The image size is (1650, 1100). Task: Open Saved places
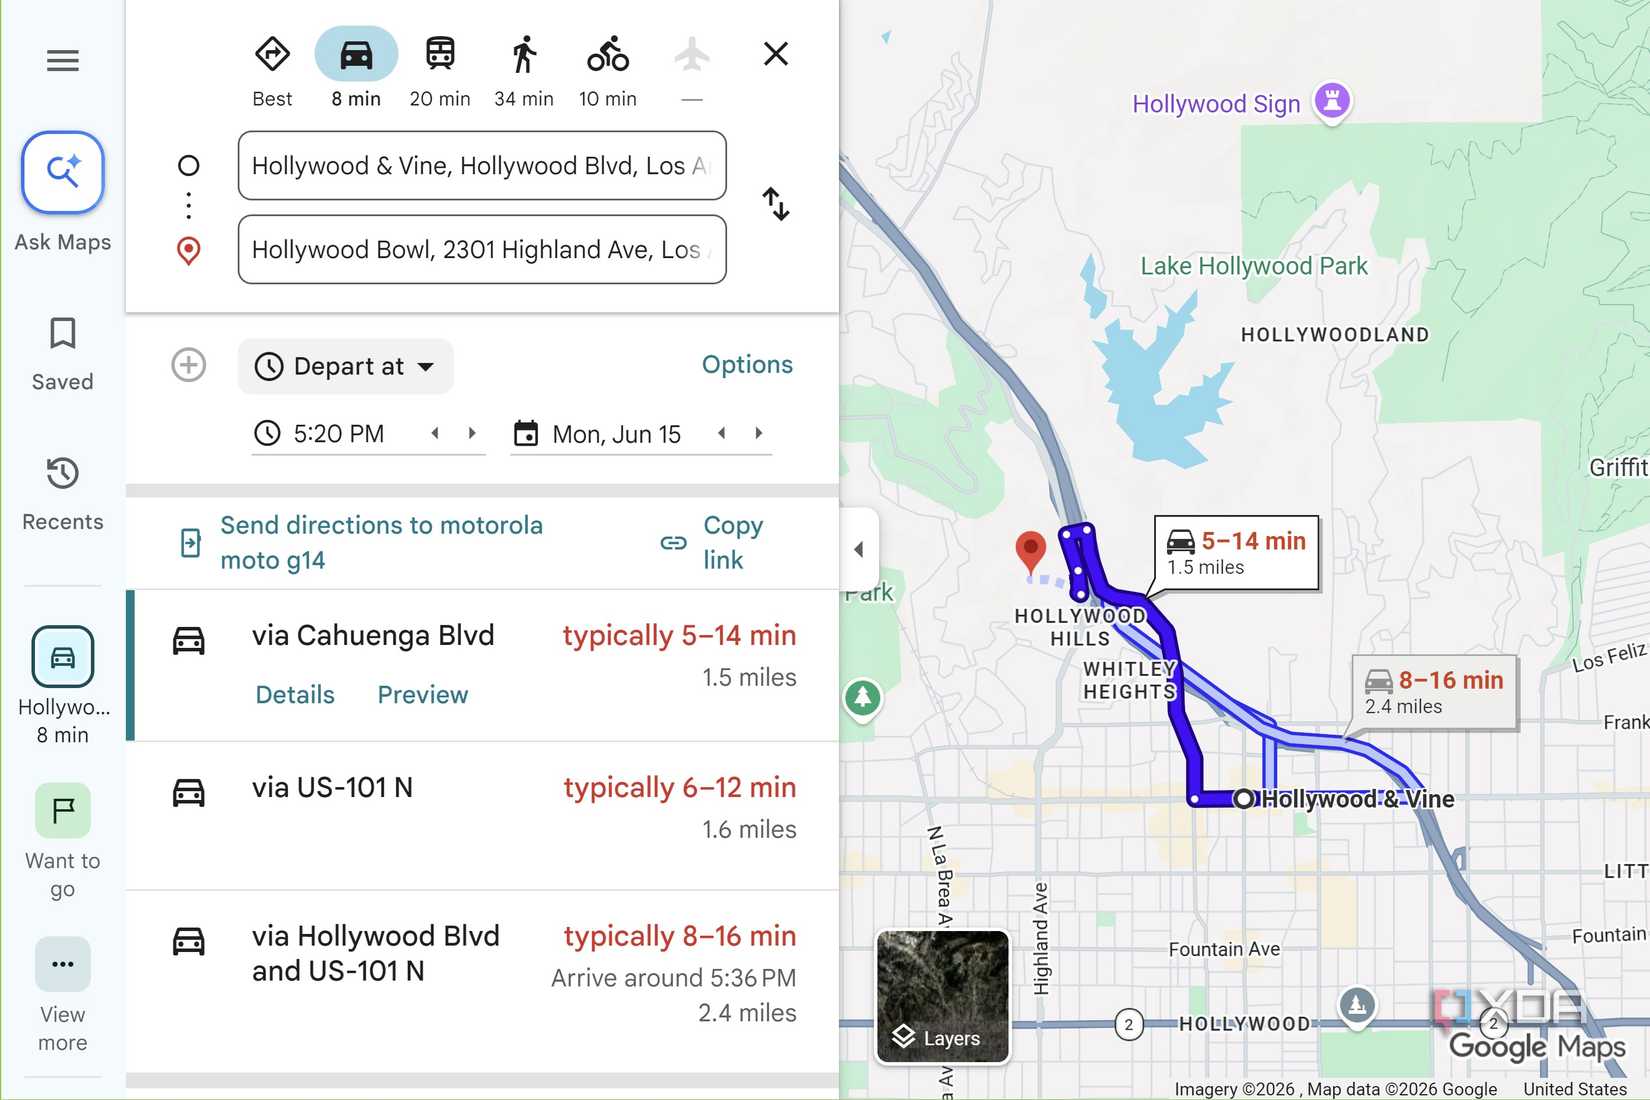[62, 354]
